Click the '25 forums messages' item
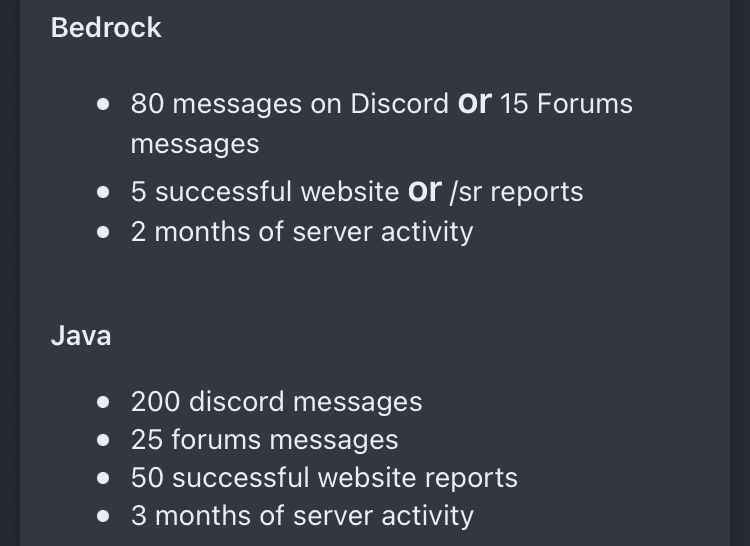The height and width of the screenshot is (546, 750). 265,440
